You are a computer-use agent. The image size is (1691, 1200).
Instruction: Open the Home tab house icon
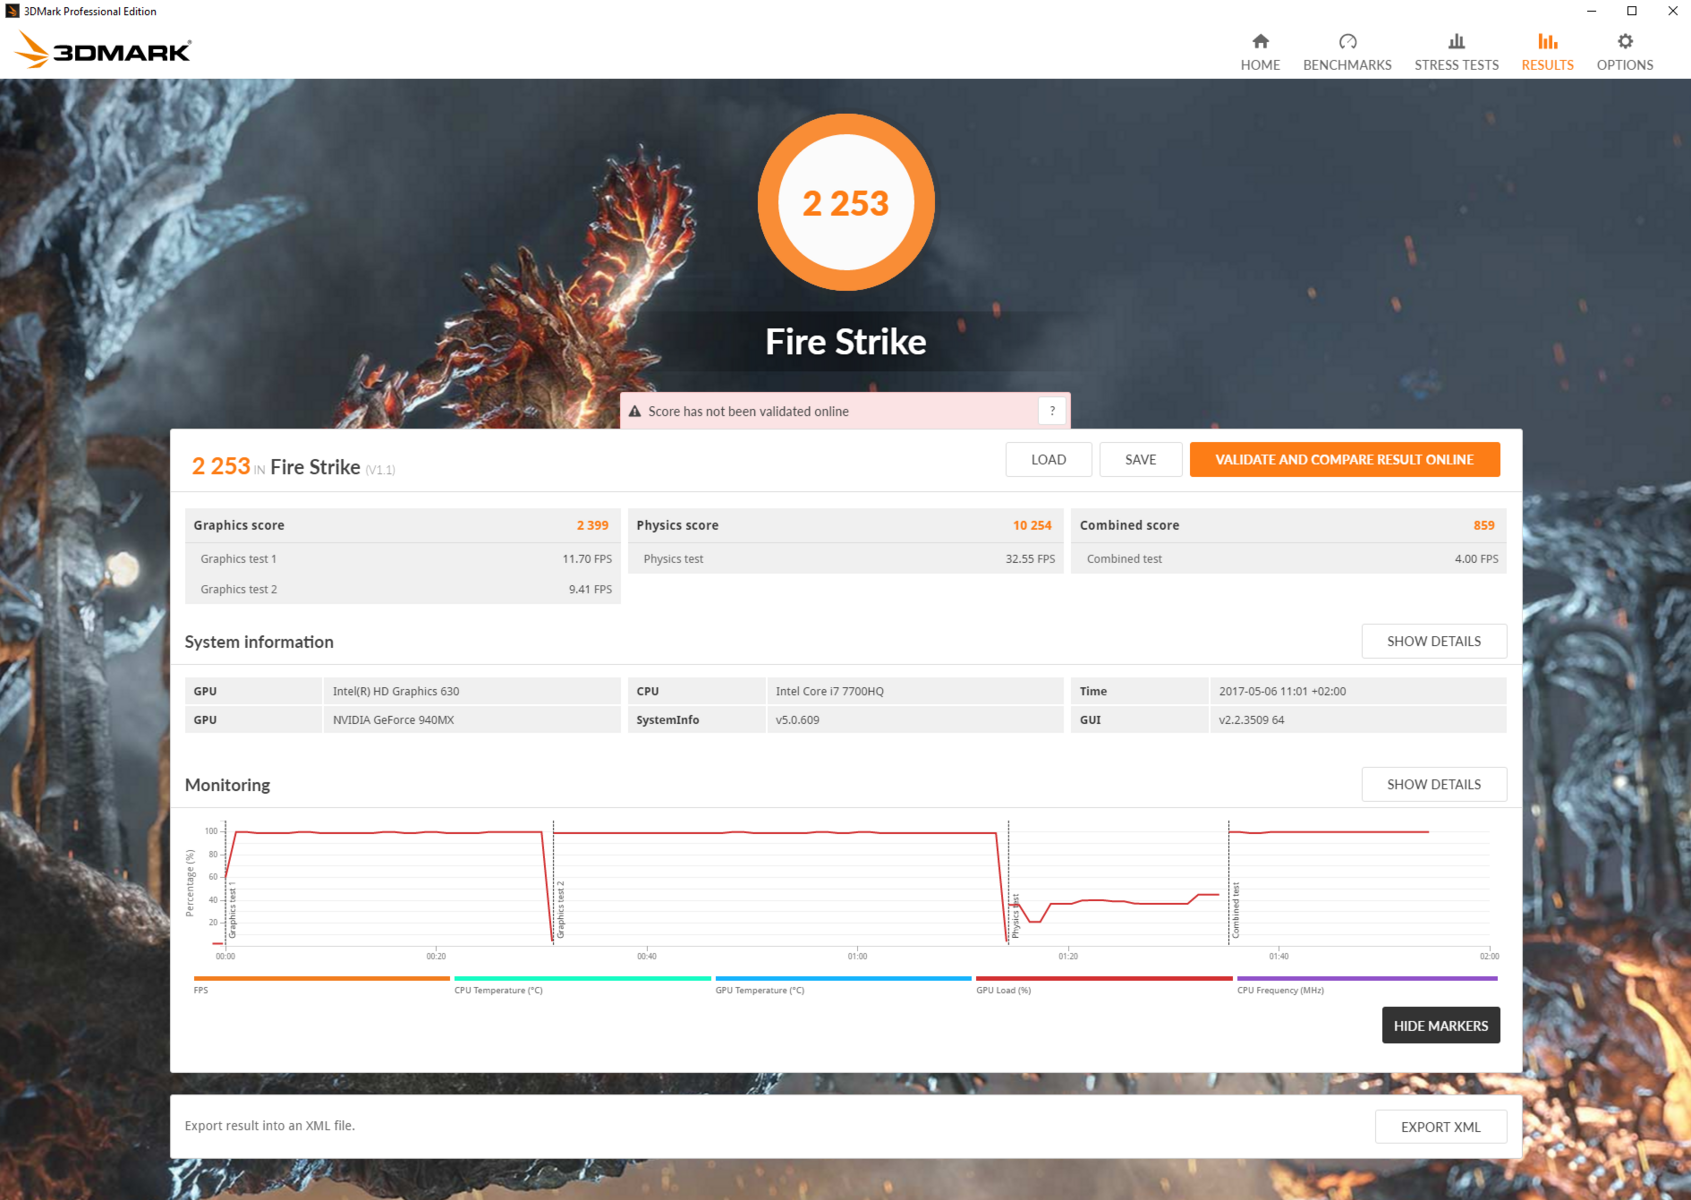pyautogui.click(x=1260, y=41)
